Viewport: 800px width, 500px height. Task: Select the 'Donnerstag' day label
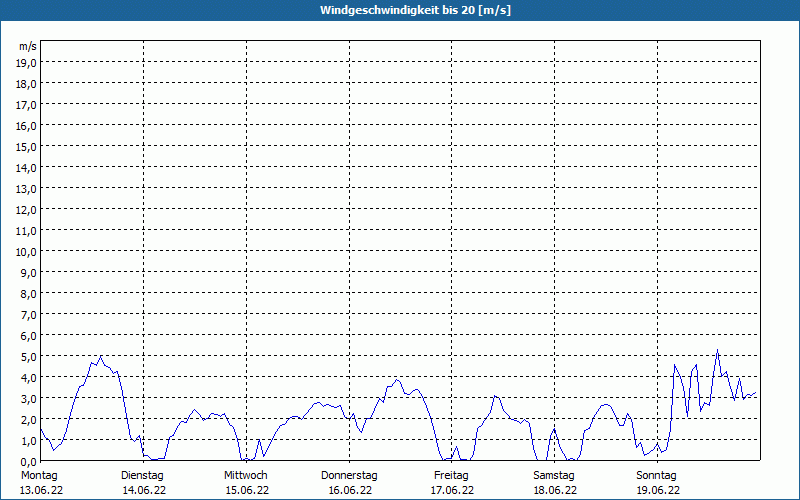349,476
